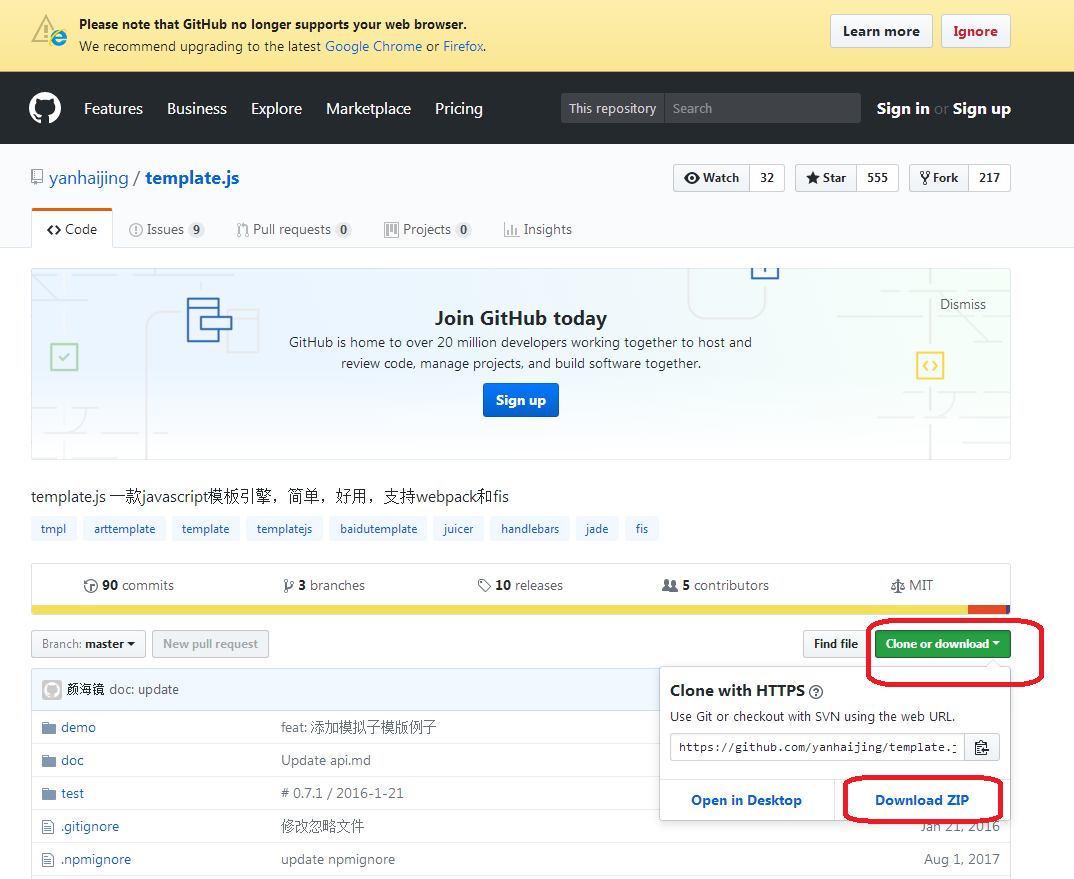View the MIT license
The height and width of the screenshot is (879, 1074).
tap(912, 586)
